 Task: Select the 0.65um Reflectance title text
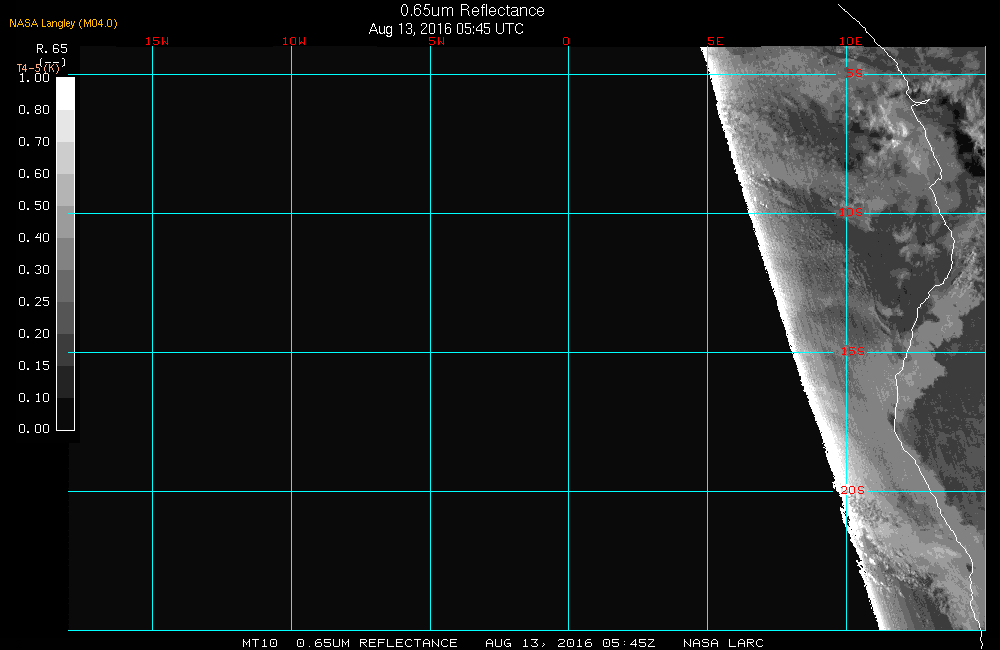coord(472,10)
